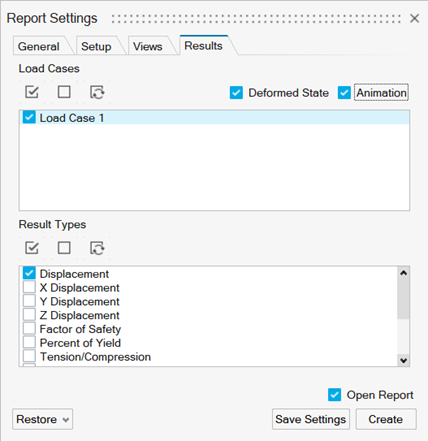Uncheck Load Case 1

29,117
